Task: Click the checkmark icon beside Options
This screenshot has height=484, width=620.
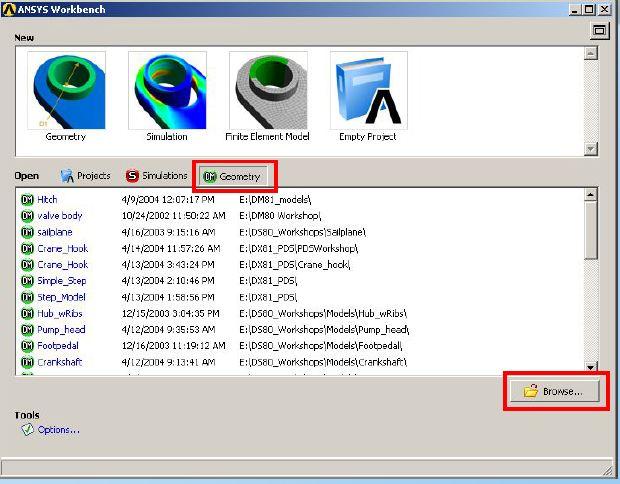Action: coord(27,430)
